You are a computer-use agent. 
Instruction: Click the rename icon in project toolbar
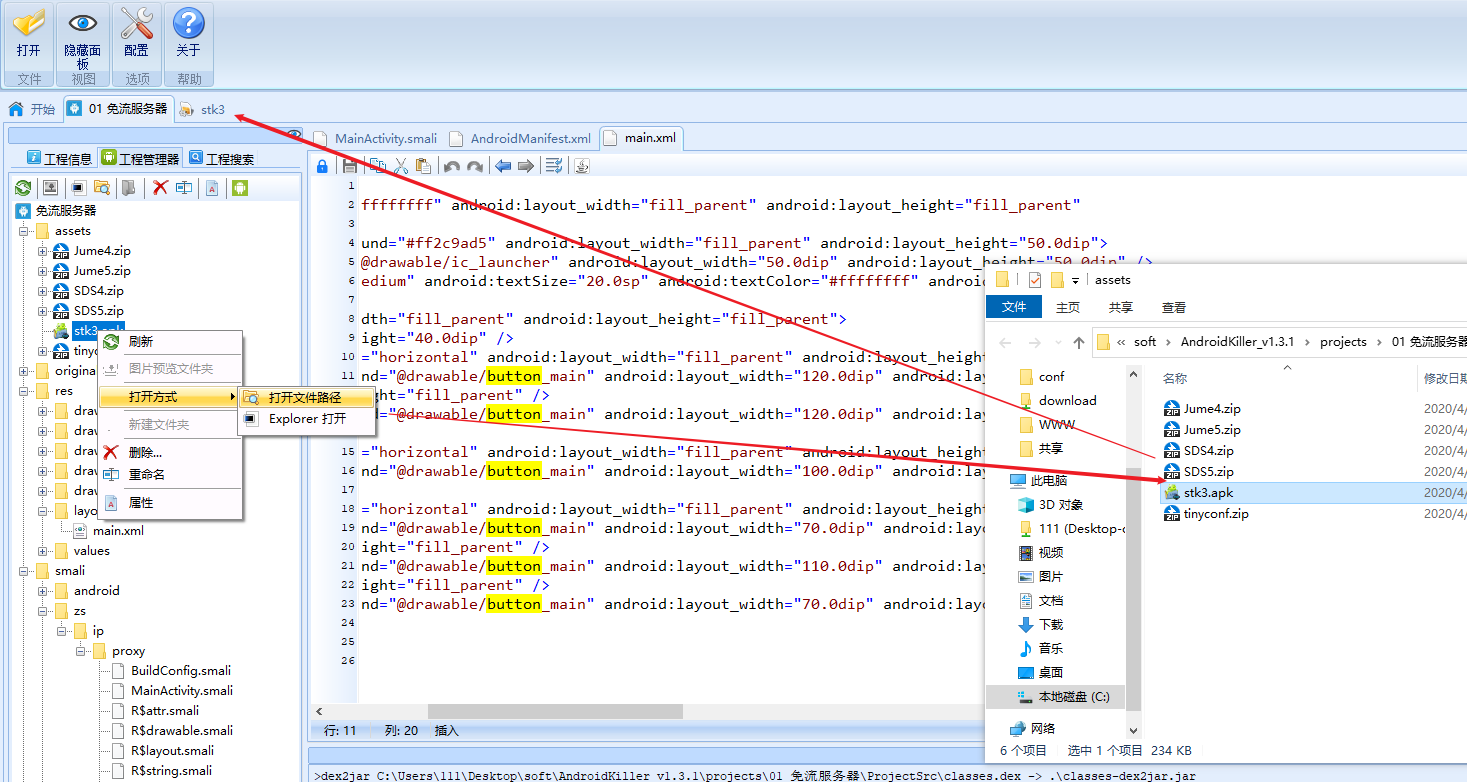click(184, 187)
